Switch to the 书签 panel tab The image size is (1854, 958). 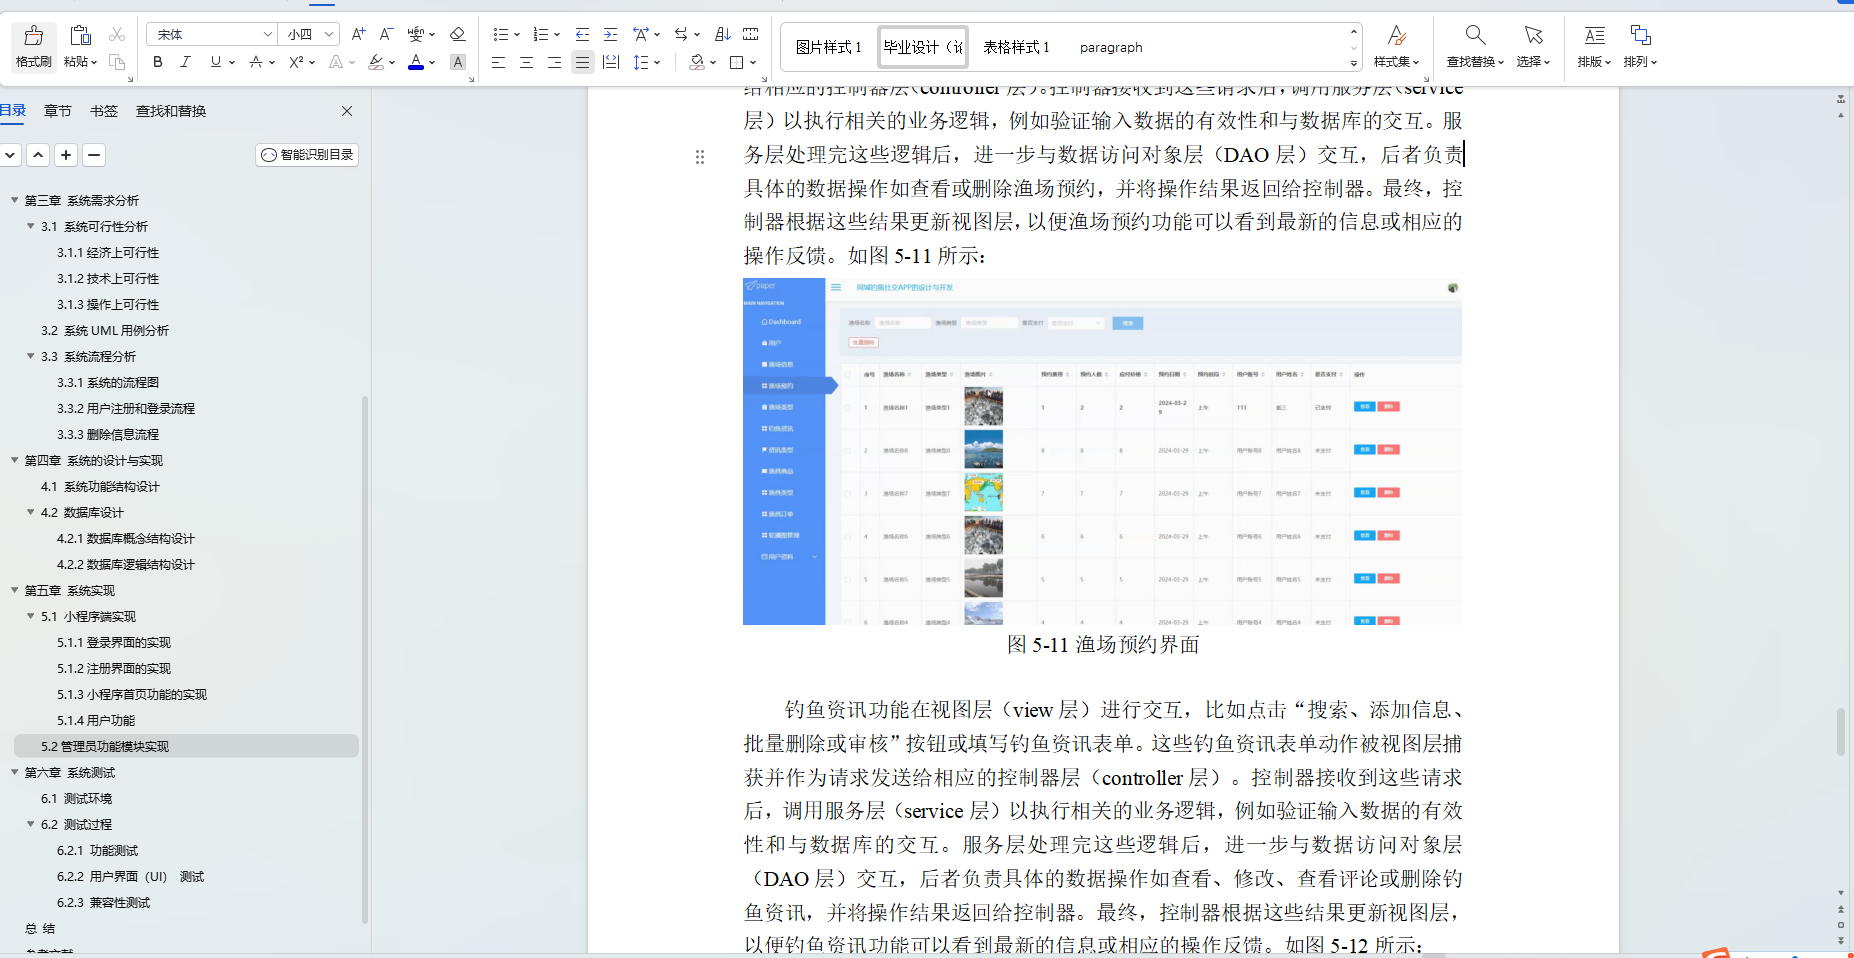(103, 111)
